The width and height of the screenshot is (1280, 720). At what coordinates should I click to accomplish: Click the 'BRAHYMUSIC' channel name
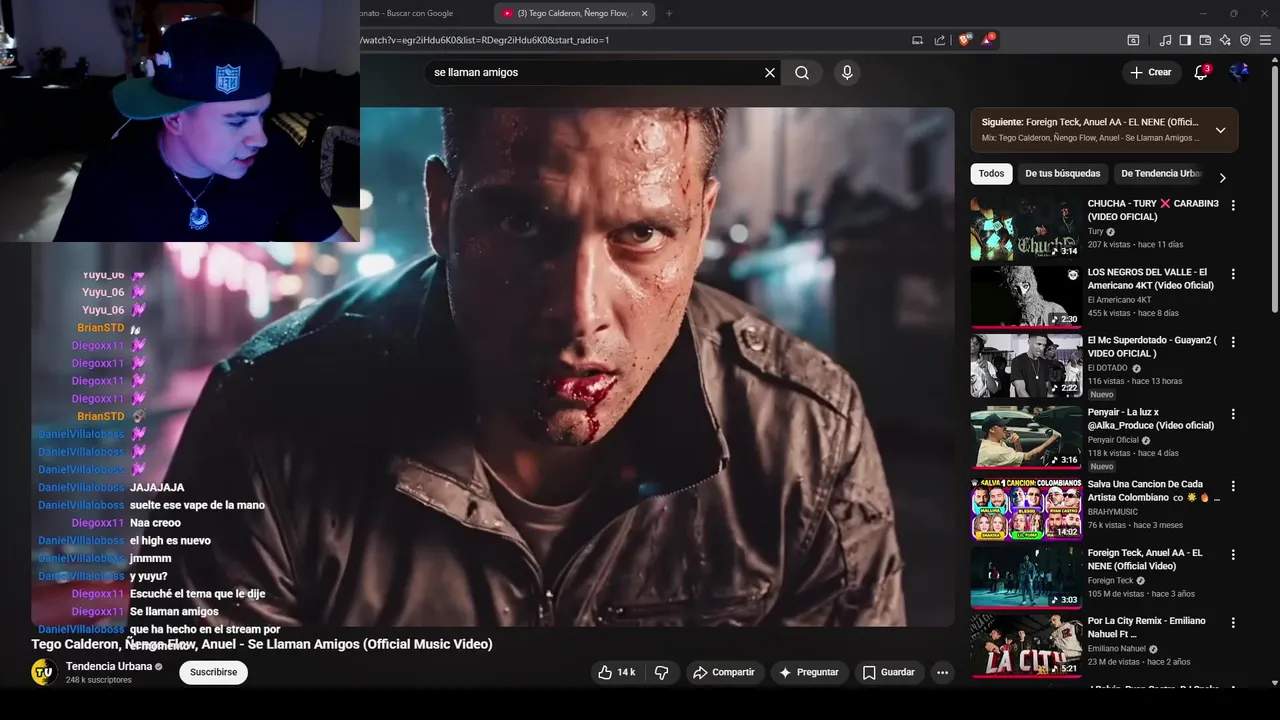point(1113,512)
